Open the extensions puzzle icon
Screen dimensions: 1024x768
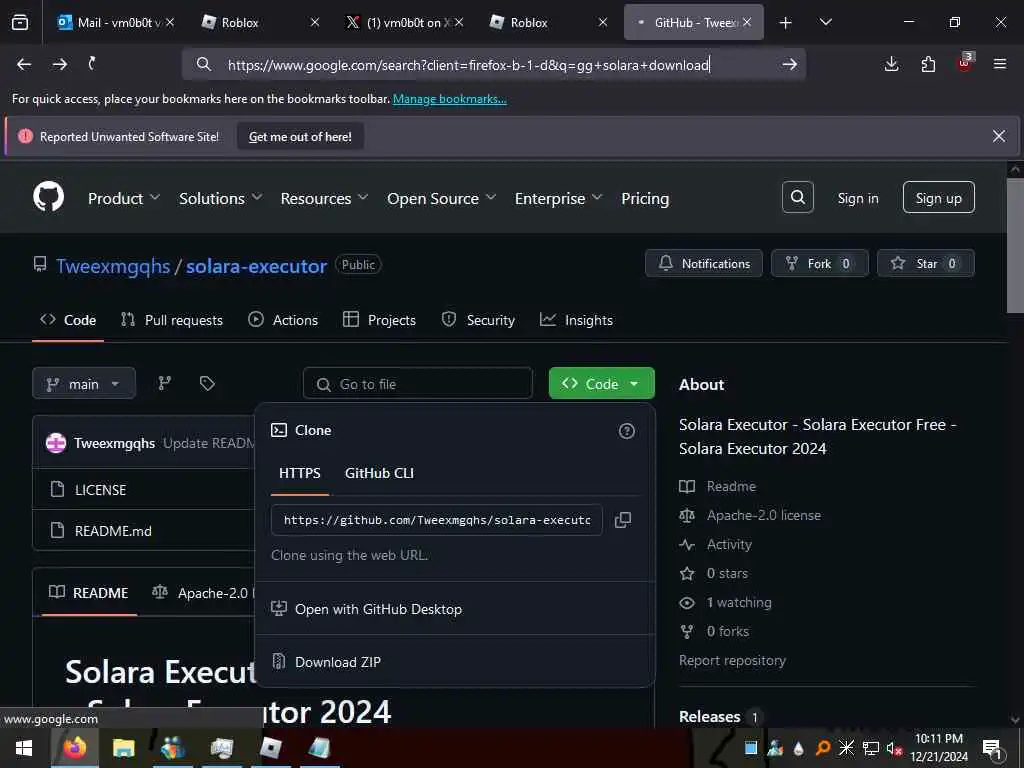point(928,64)
